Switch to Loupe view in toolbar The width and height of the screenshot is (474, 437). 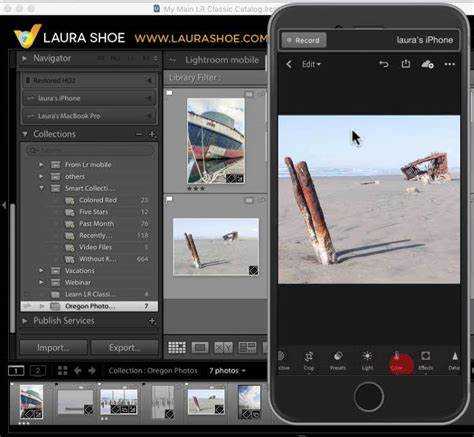[200, 348]
